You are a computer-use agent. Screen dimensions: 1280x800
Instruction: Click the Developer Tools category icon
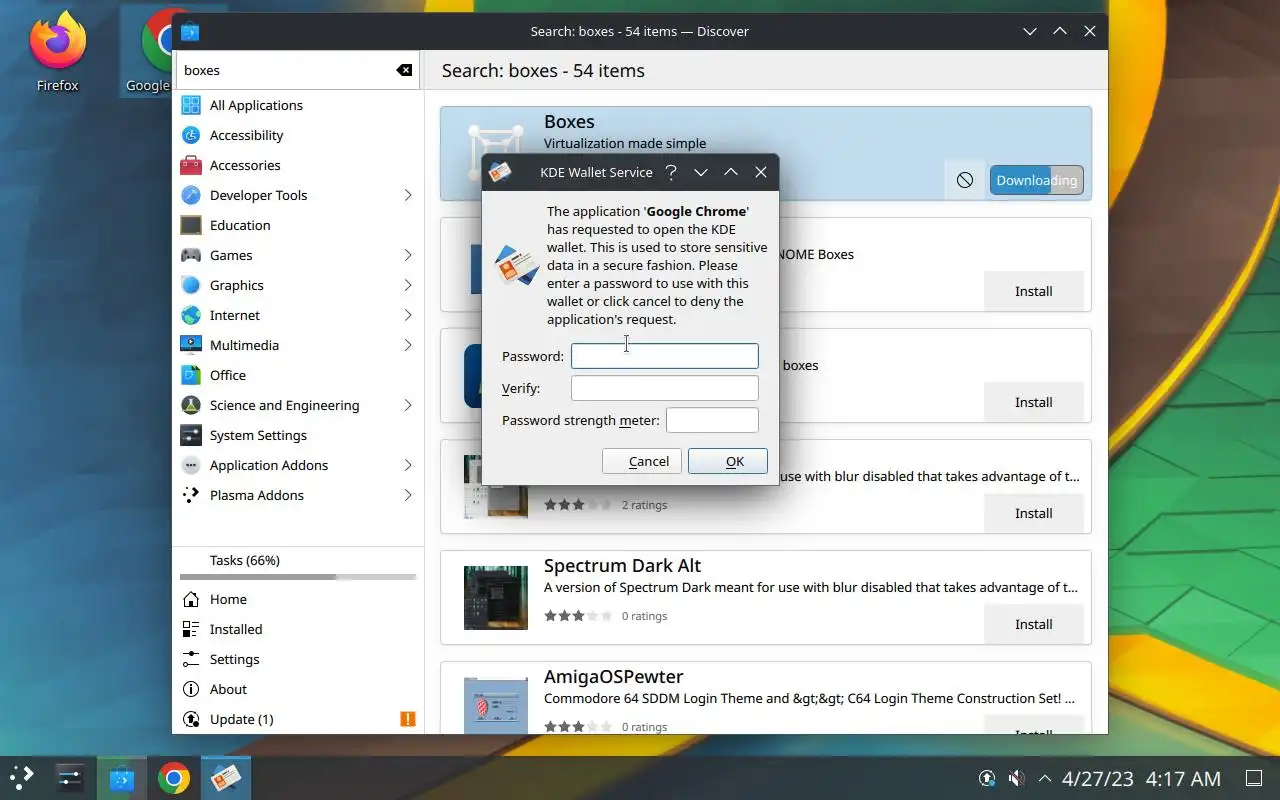(x=191, y=195)
